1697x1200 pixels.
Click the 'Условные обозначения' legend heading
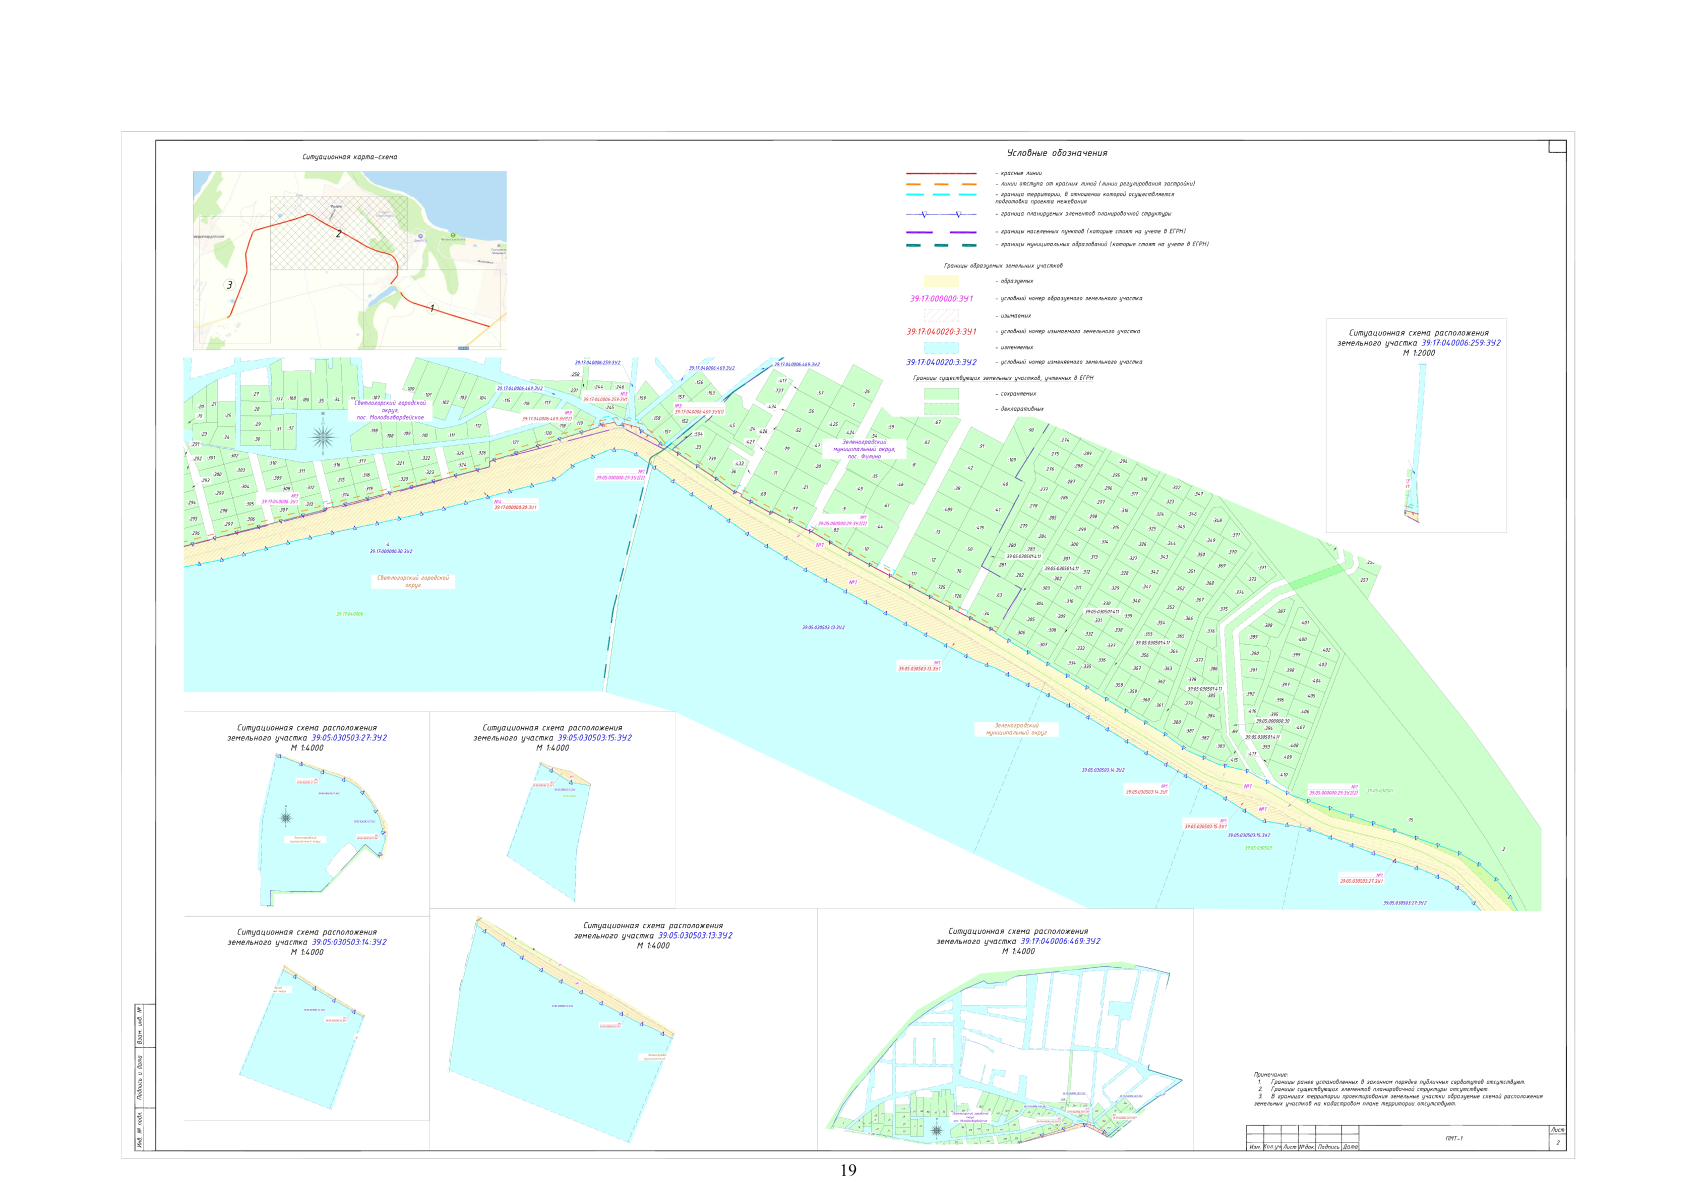tap(1057, 153)
